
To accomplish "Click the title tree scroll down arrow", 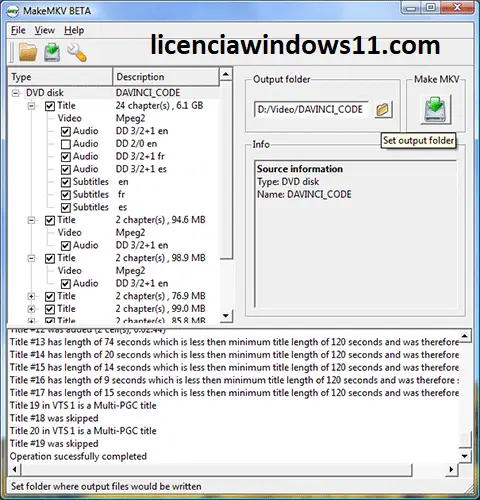I will click(226, 315).
